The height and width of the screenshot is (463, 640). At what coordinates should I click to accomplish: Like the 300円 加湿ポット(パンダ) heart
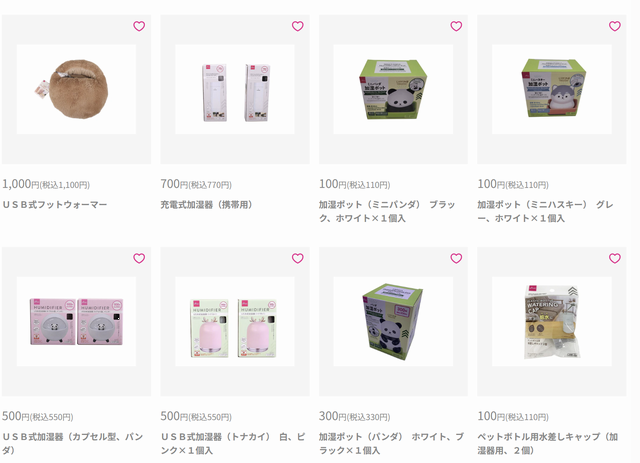[456, 258]
